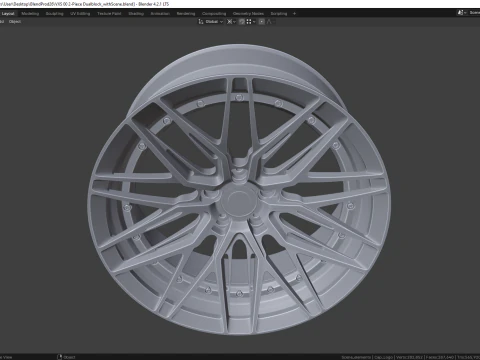Click the Verts count in status bar
The height and width of the screenshot is (360, 480).
[x=410, y=357]
